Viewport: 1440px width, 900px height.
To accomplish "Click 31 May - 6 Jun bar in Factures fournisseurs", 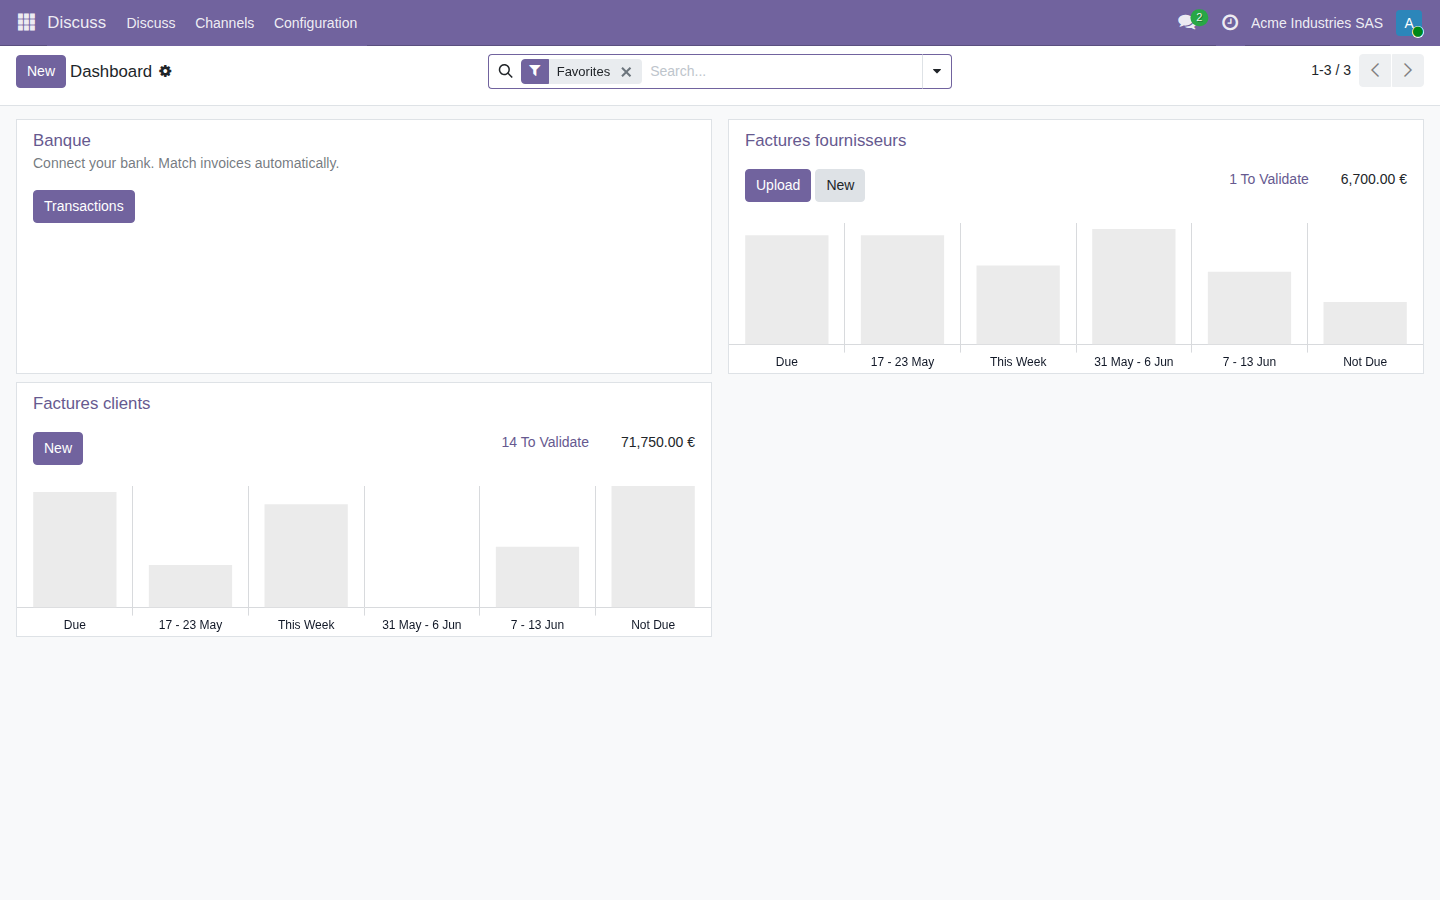I will click(1134, 287).
